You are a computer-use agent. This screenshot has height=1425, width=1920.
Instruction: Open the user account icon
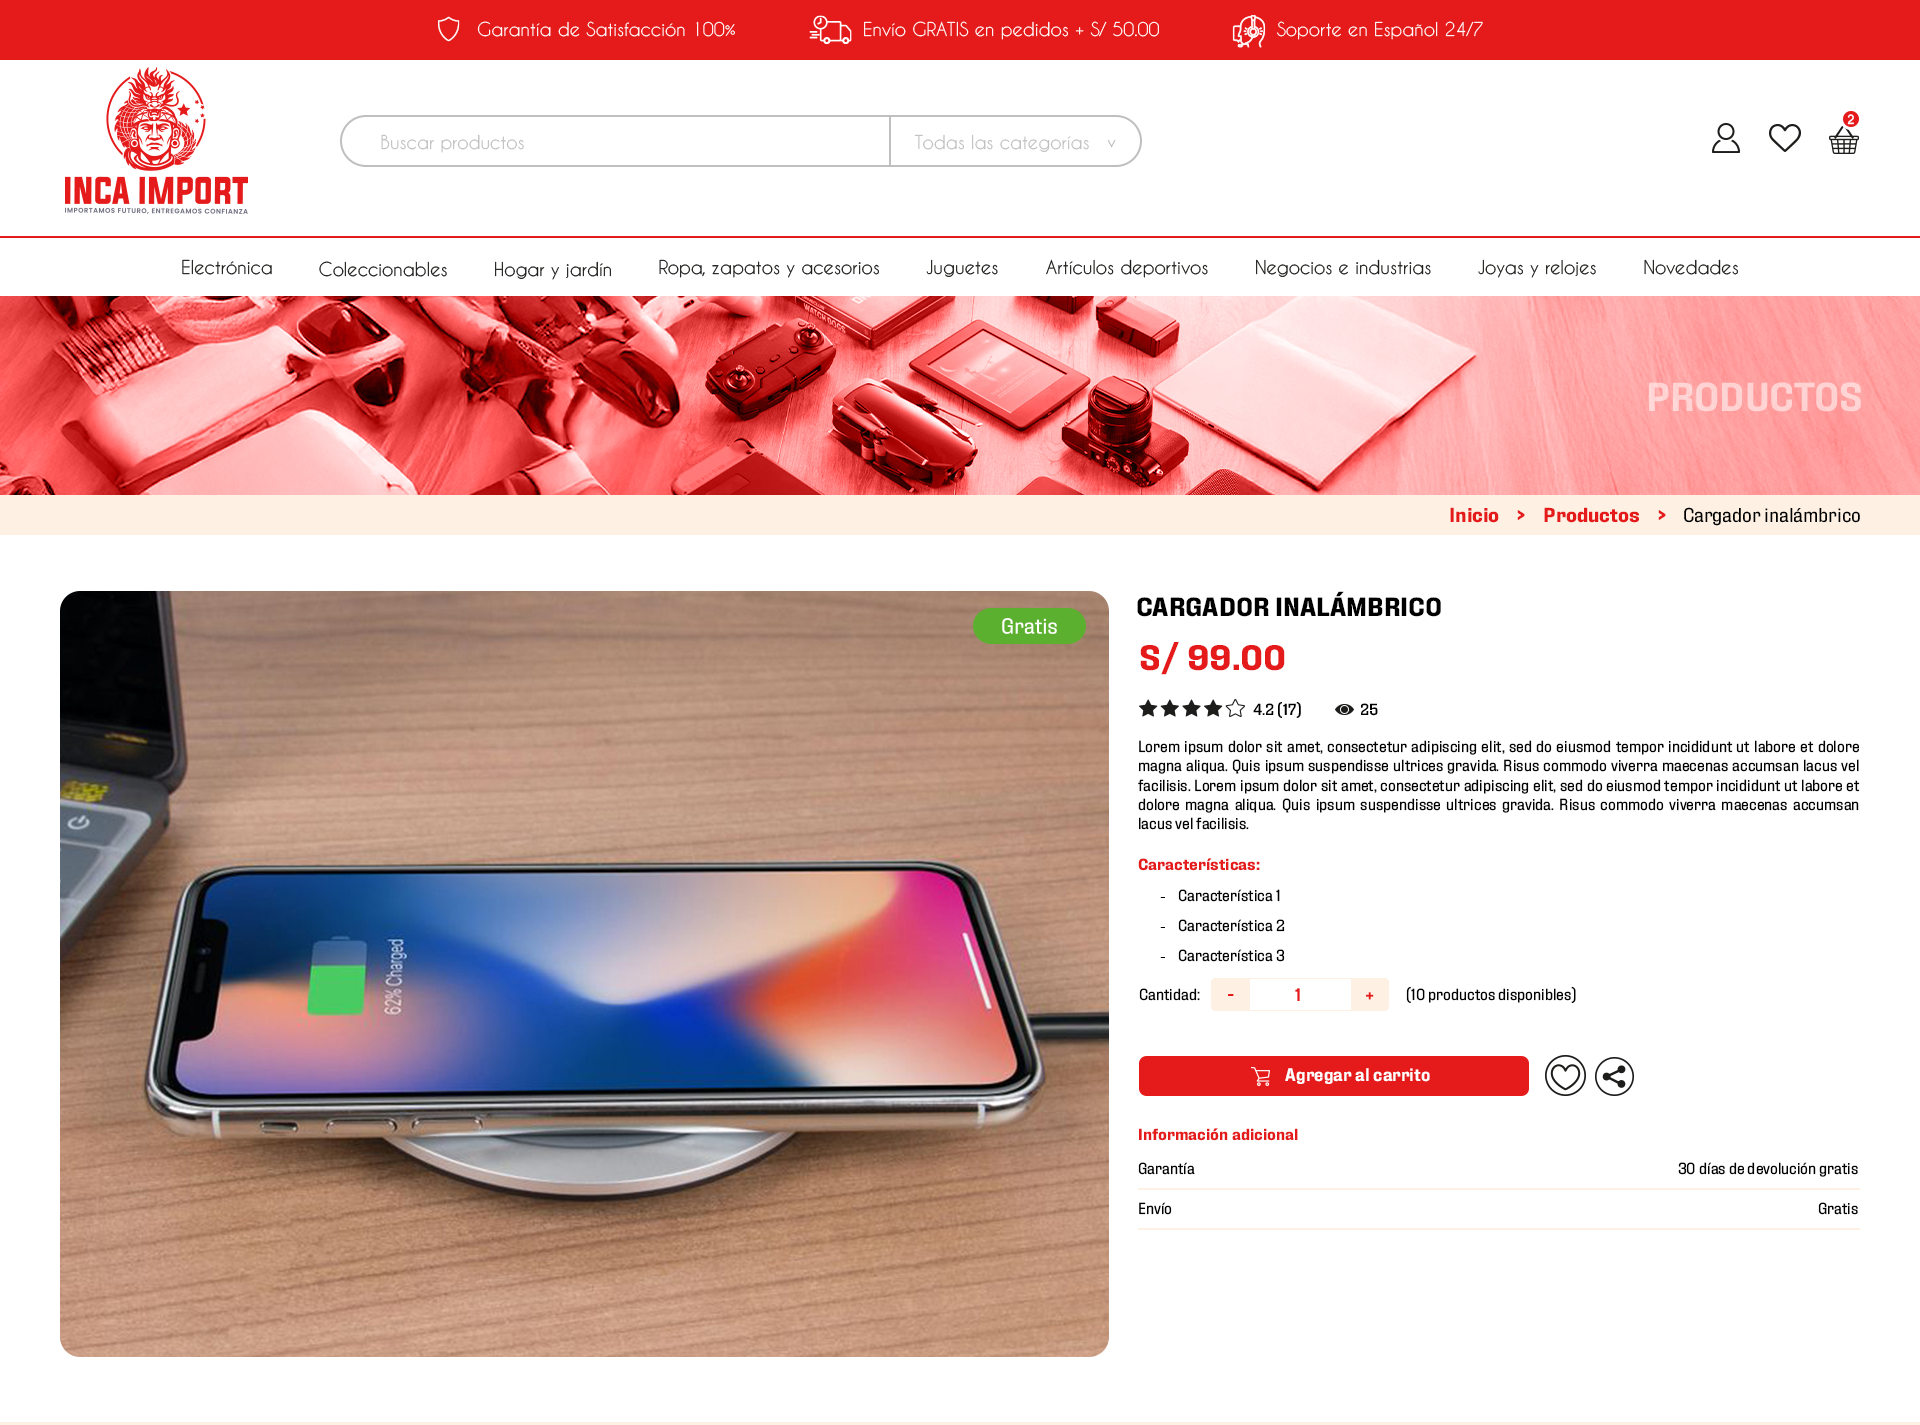pos(1725,138)
